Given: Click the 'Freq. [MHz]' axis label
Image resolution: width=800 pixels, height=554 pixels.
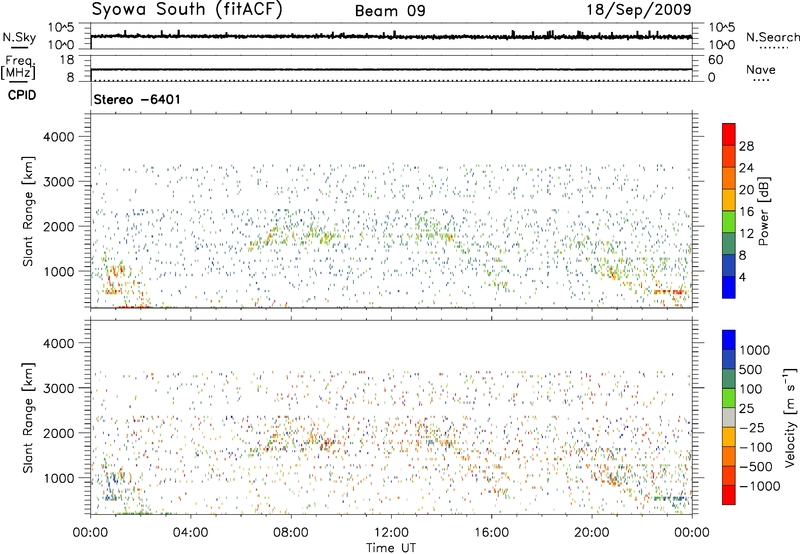Looking at the screenshot, I should [x=18, y=68].
